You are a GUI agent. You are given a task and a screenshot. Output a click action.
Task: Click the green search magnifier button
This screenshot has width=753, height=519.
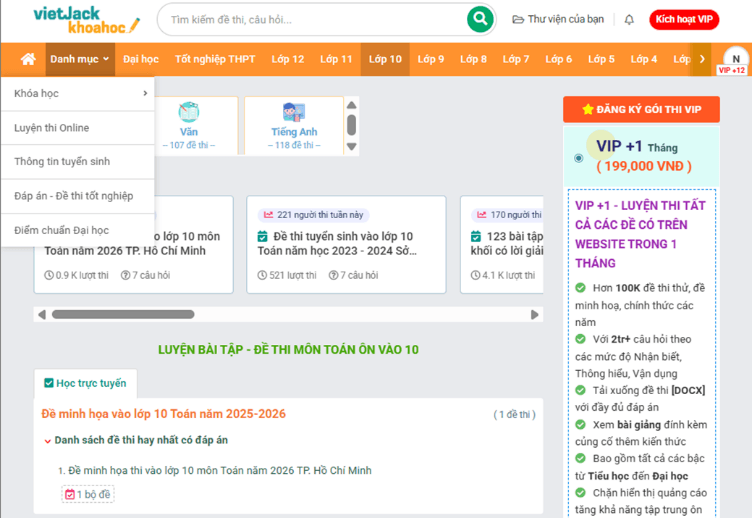pos(480,19)
